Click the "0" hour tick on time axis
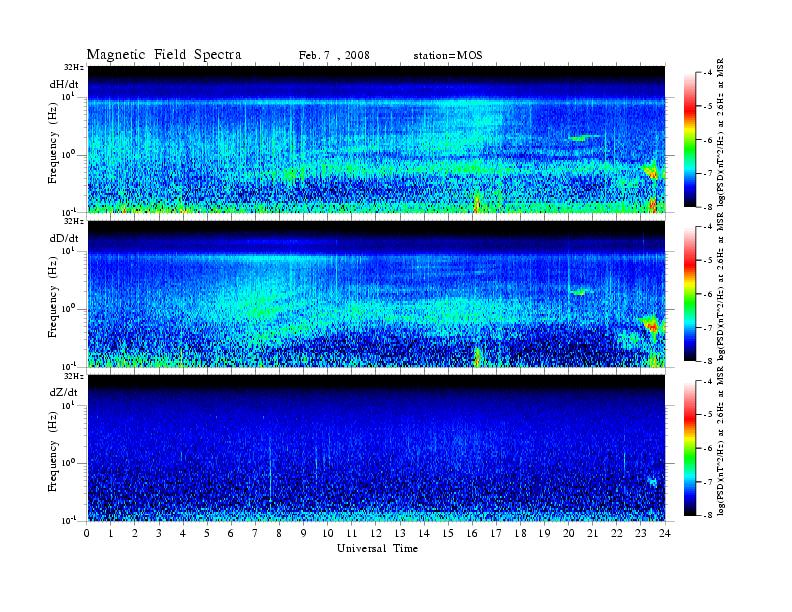Image resolution: width=792 pixels, height=612 pixels. [x=87, y=533]
